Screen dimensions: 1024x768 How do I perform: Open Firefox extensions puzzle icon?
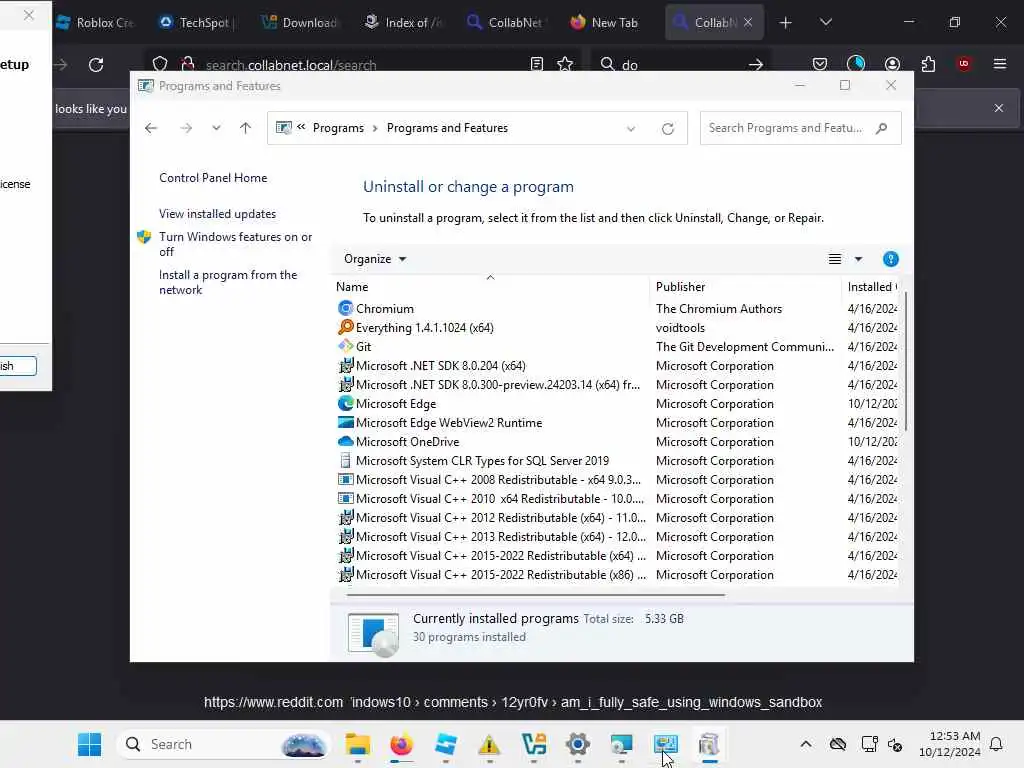(928, 64)
